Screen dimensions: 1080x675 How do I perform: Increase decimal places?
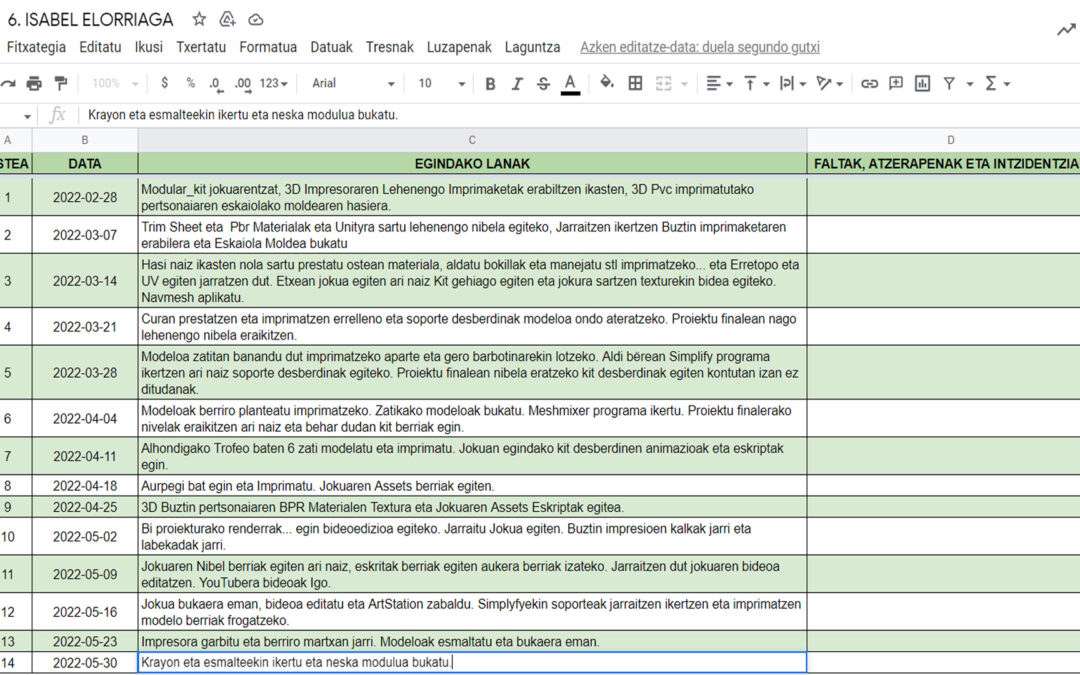pos(242,83)
